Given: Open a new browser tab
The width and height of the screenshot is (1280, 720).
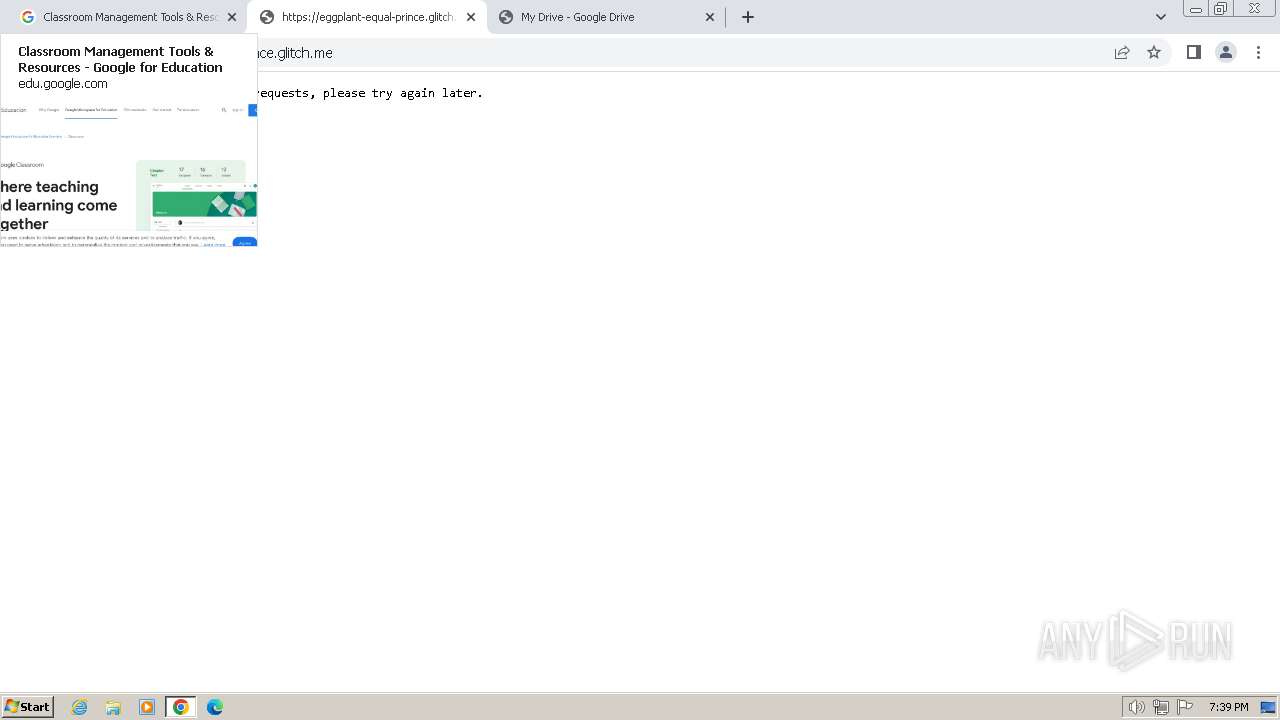Looking at the screenshot, I should 748,17.
